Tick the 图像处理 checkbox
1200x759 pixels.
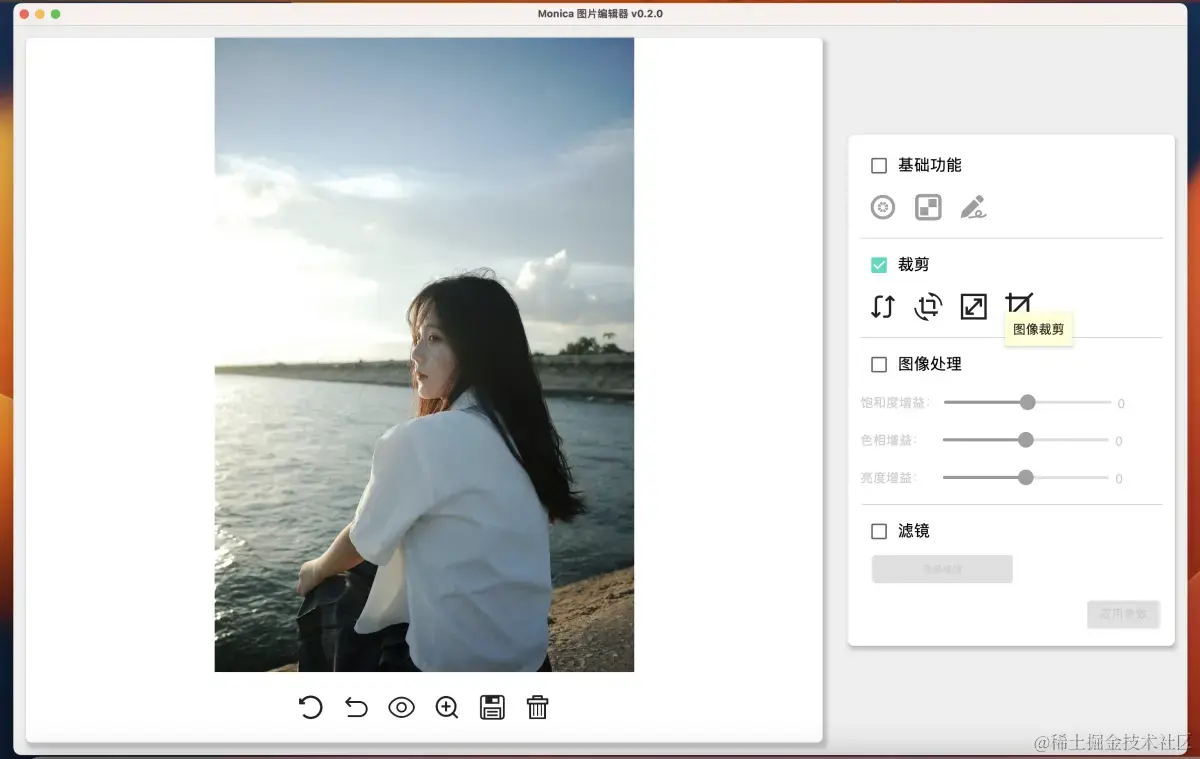click(879, 364)
